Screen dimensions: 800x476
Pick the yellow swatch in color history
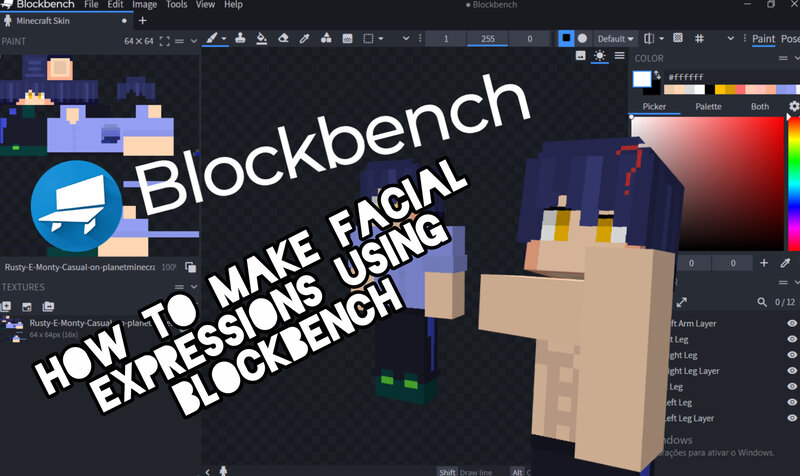pyautogui.click(x=720, y=90)
